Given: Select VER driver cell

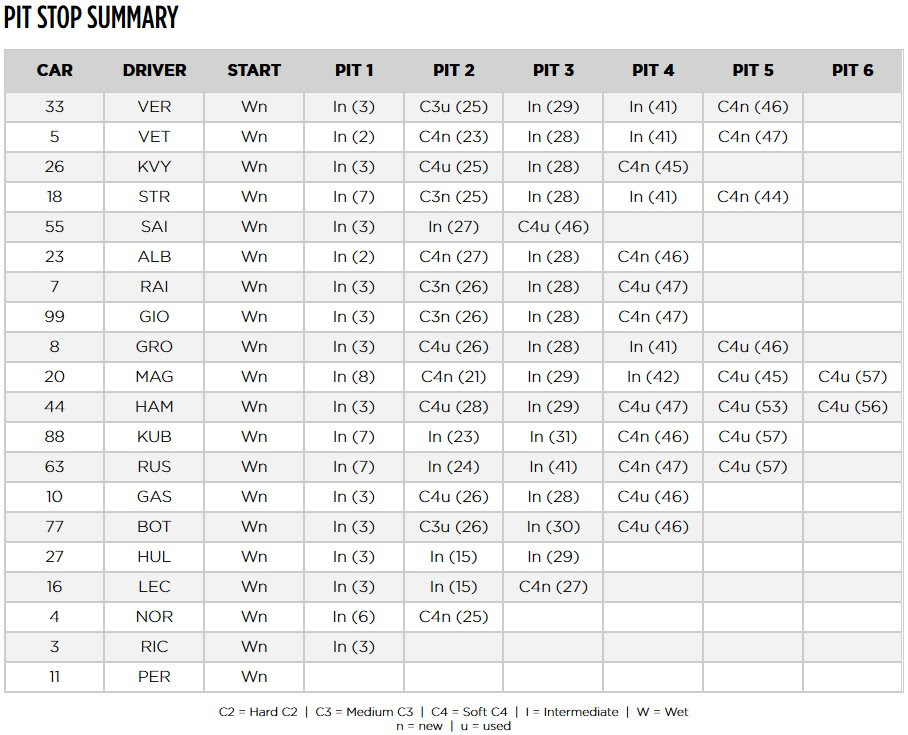Looking at the screenshot, I should [154, 107].
